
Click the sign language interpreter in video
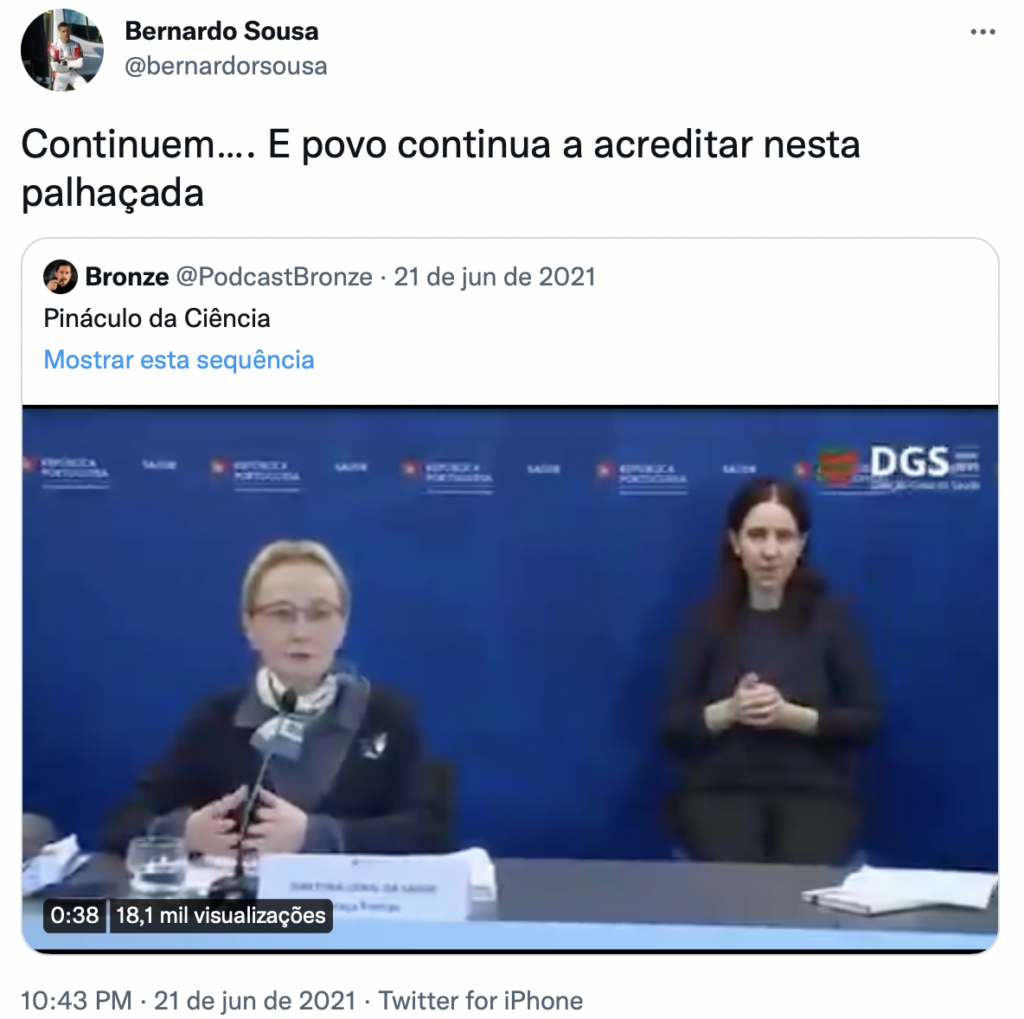(x=769, y=670)
